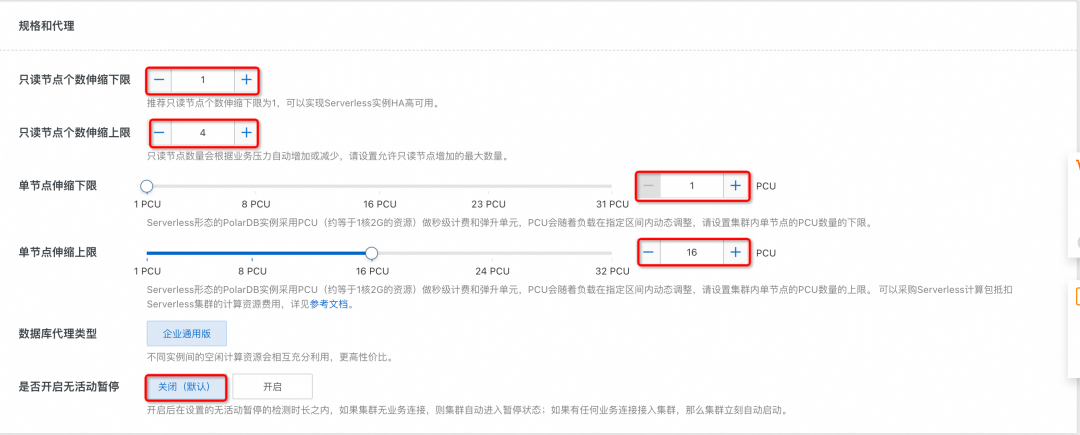Click plus button for single-node lower limit PCU
Image resolution: width=1080 pixels, height=435 pixels.
point(736,186)
